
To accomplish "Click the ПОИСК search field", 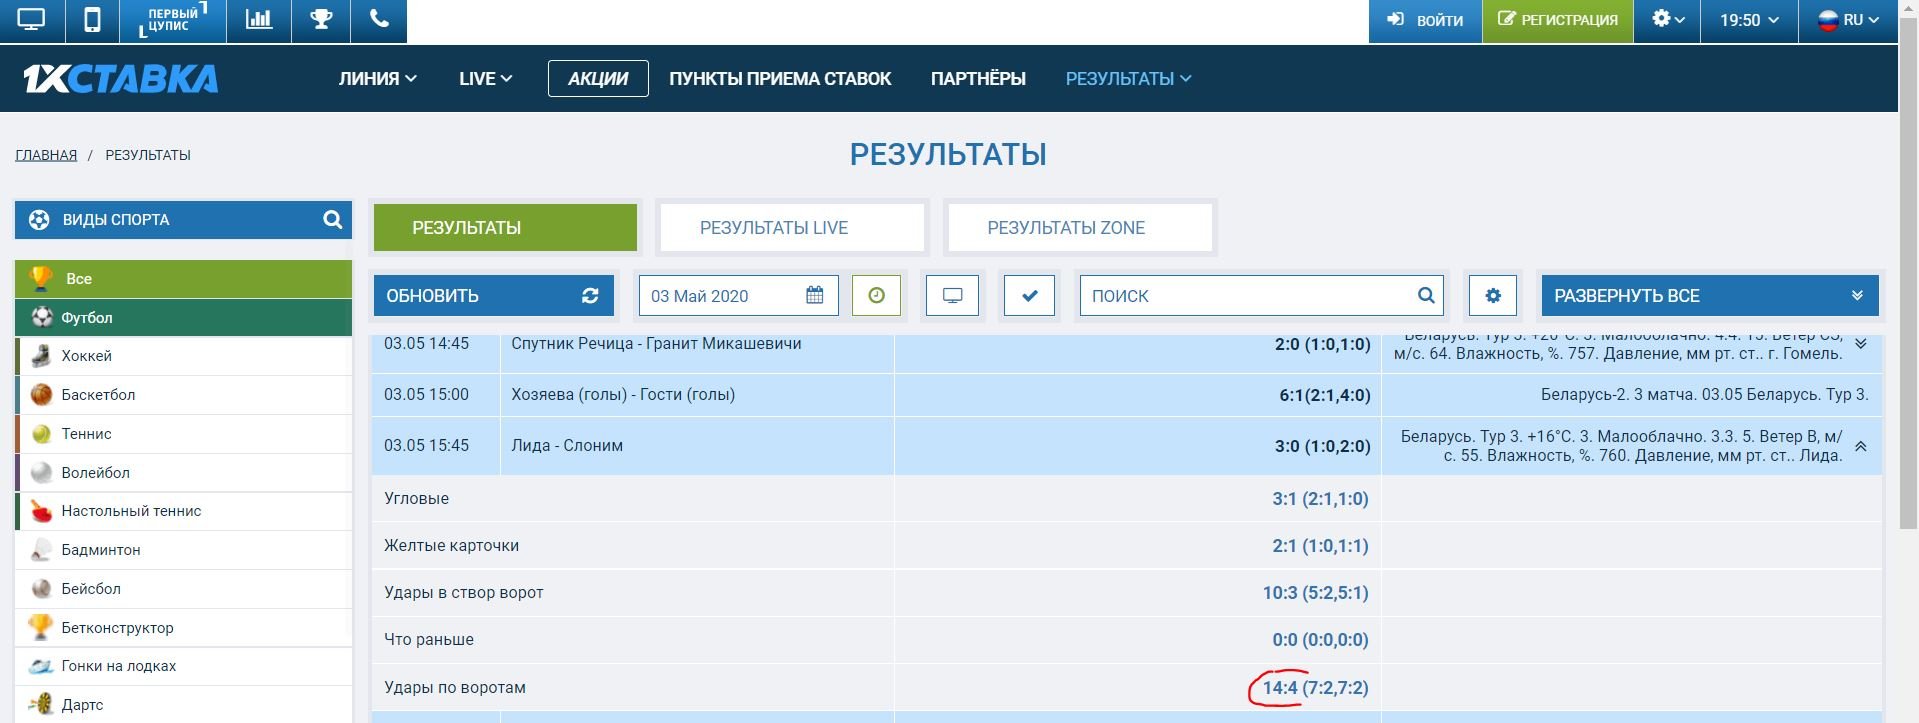I will 1248,295.
